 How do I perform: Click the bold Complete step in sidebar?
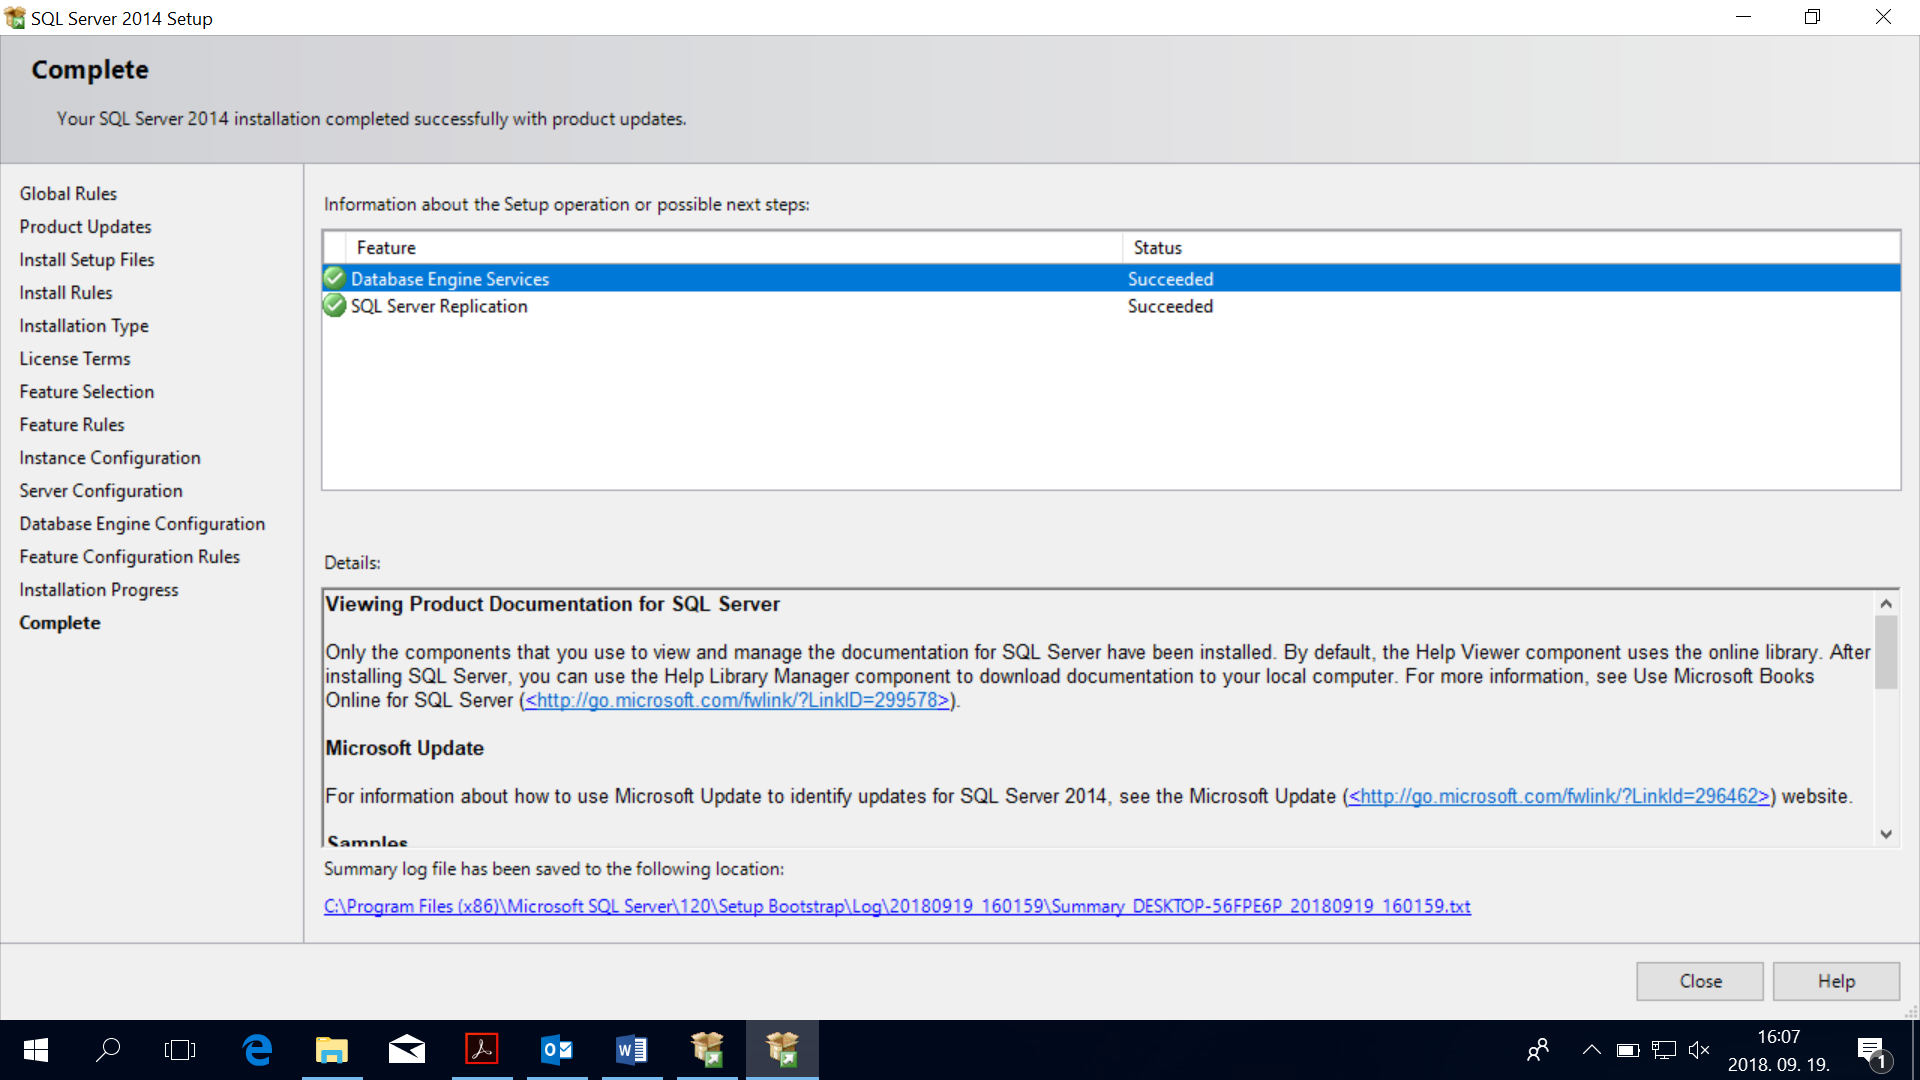click(60, 622)
